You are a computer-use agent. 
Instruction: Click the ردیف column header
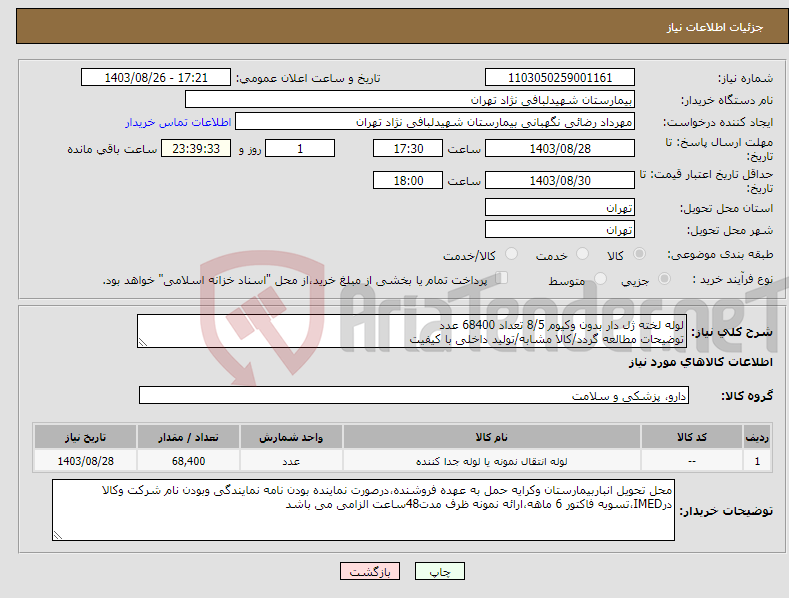click(x=757, y=437)
